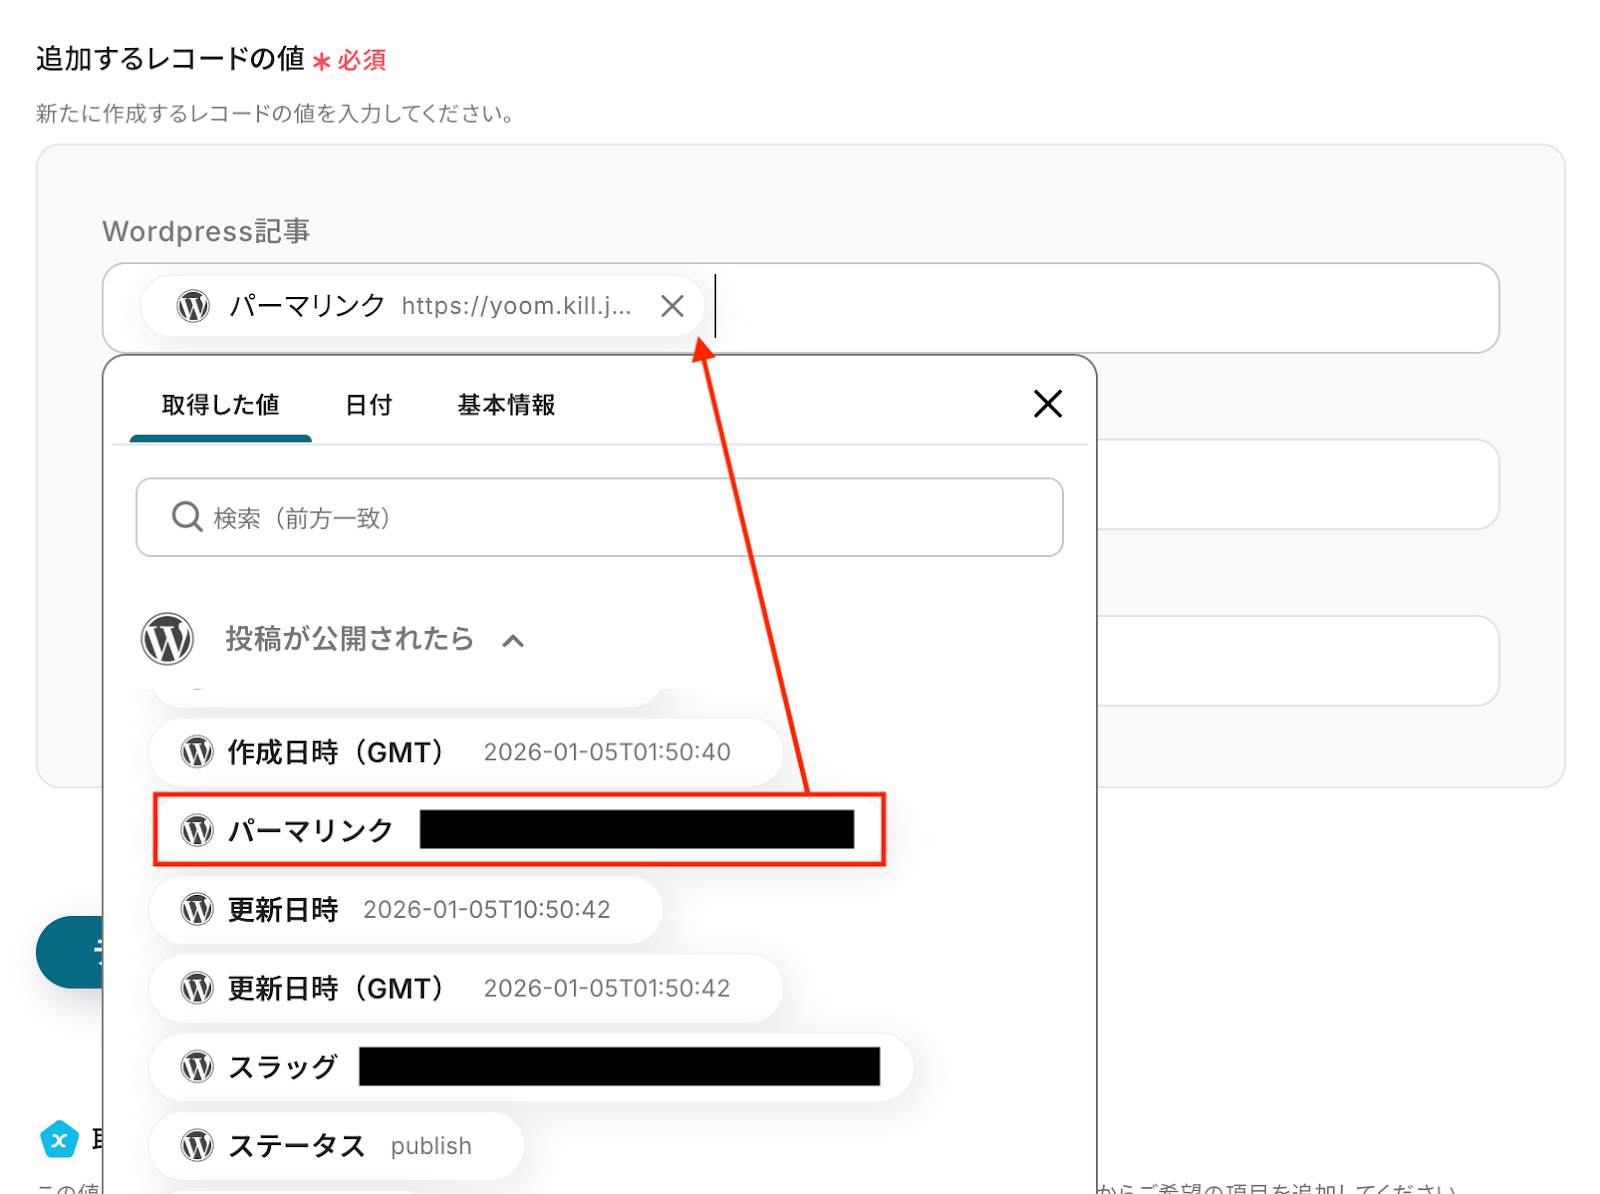Pick the スラッグ value chip

tap(531, 1067)
